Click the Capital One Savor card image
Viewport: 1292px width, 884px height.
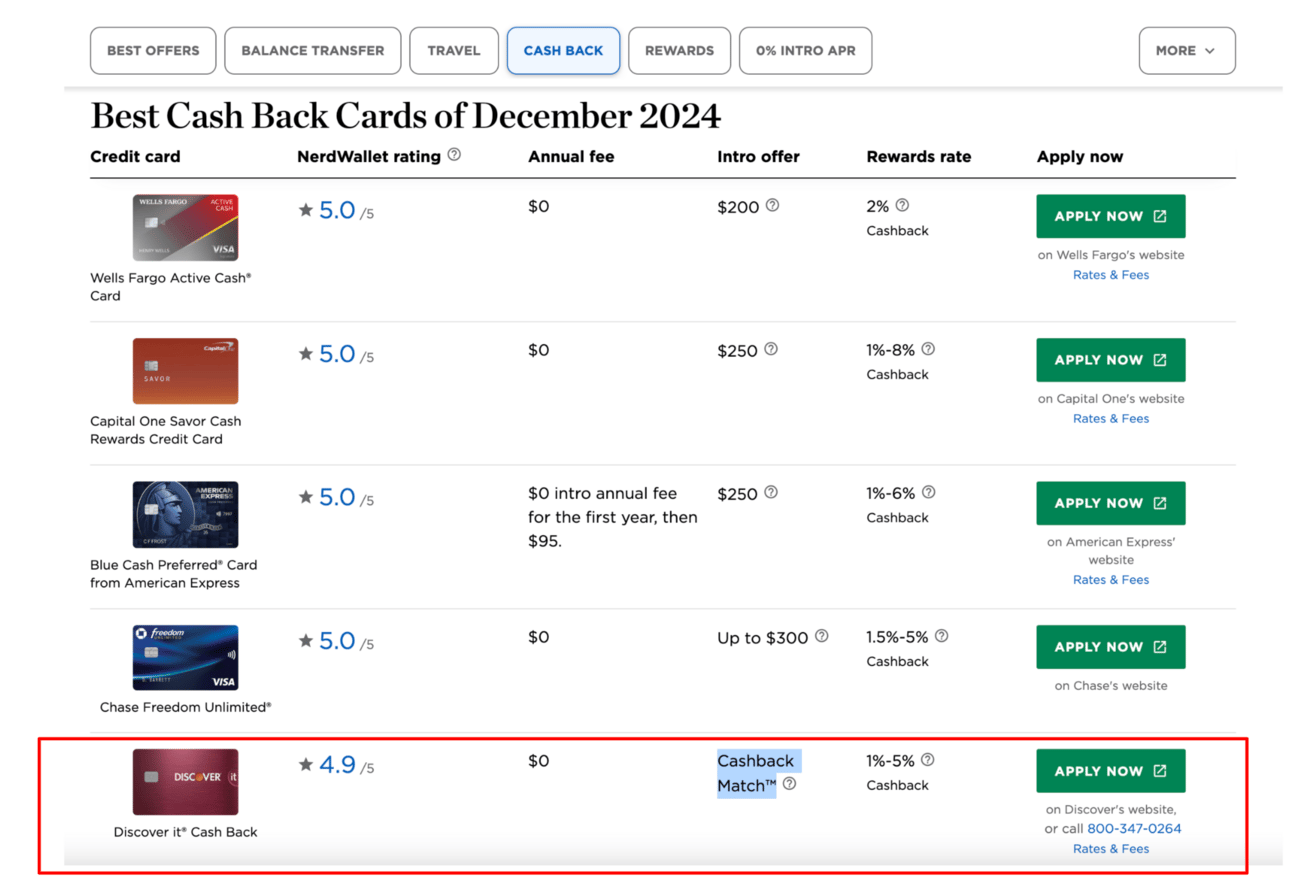coord(186,371)
